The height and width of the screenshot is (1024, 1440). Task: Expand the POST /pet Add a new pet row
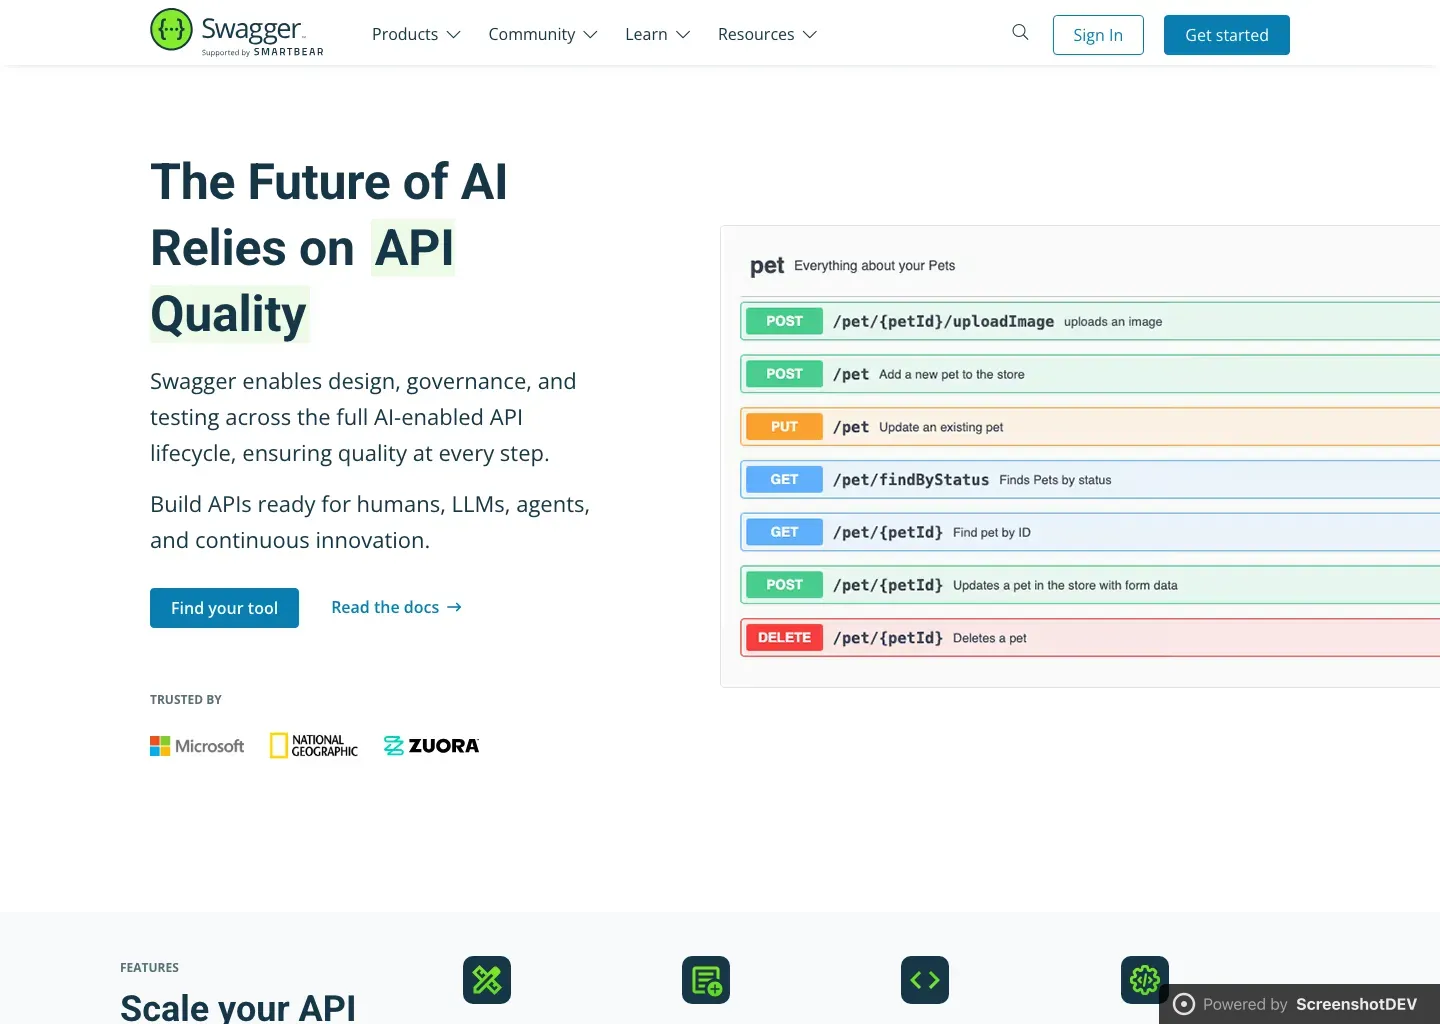pyautogui.click(x=1090, y=374)
